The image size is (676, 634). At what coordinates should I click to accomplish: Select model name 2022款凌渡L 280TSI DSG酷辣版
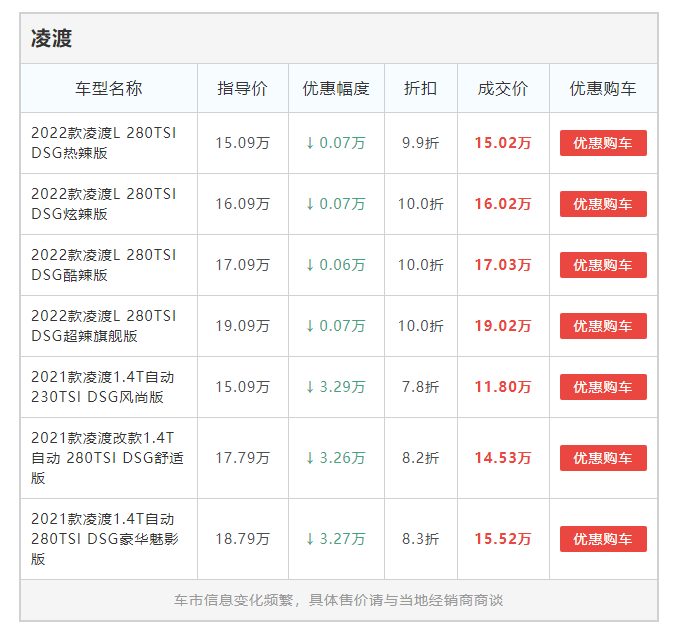tap(104, 265)
